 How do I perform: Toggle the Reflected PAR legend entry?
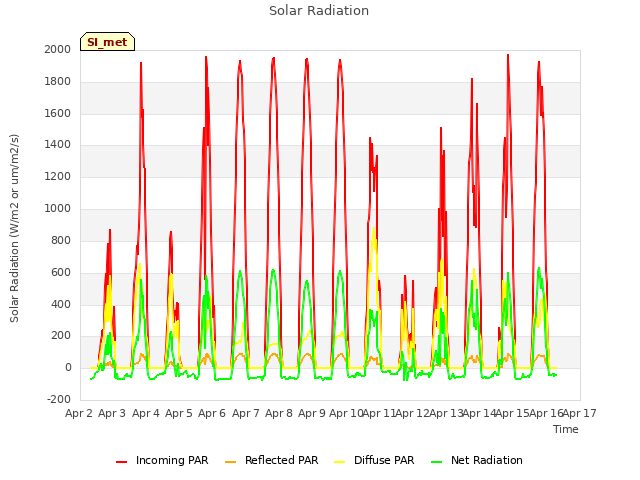tap(271, 460)
